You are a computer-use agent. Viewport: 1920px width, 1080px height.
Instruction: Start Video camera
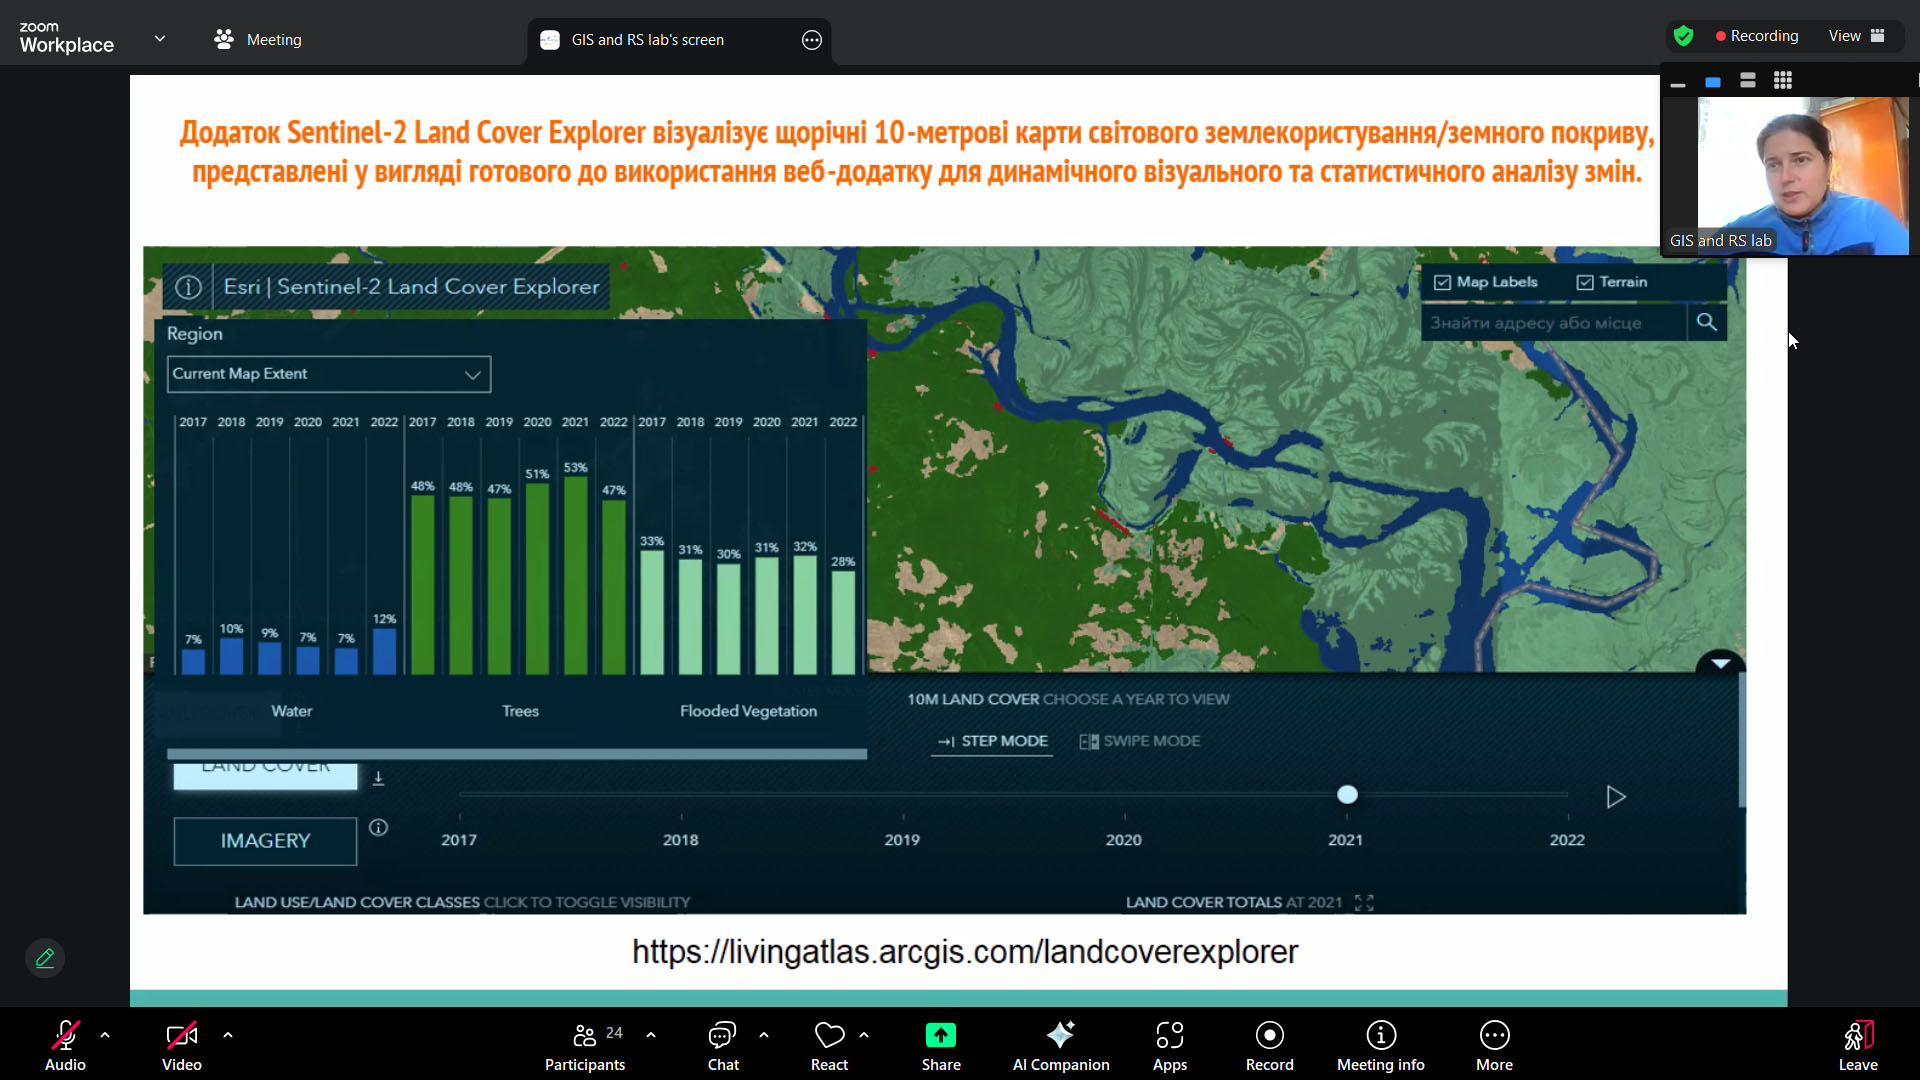click(x=181, y=1035)
